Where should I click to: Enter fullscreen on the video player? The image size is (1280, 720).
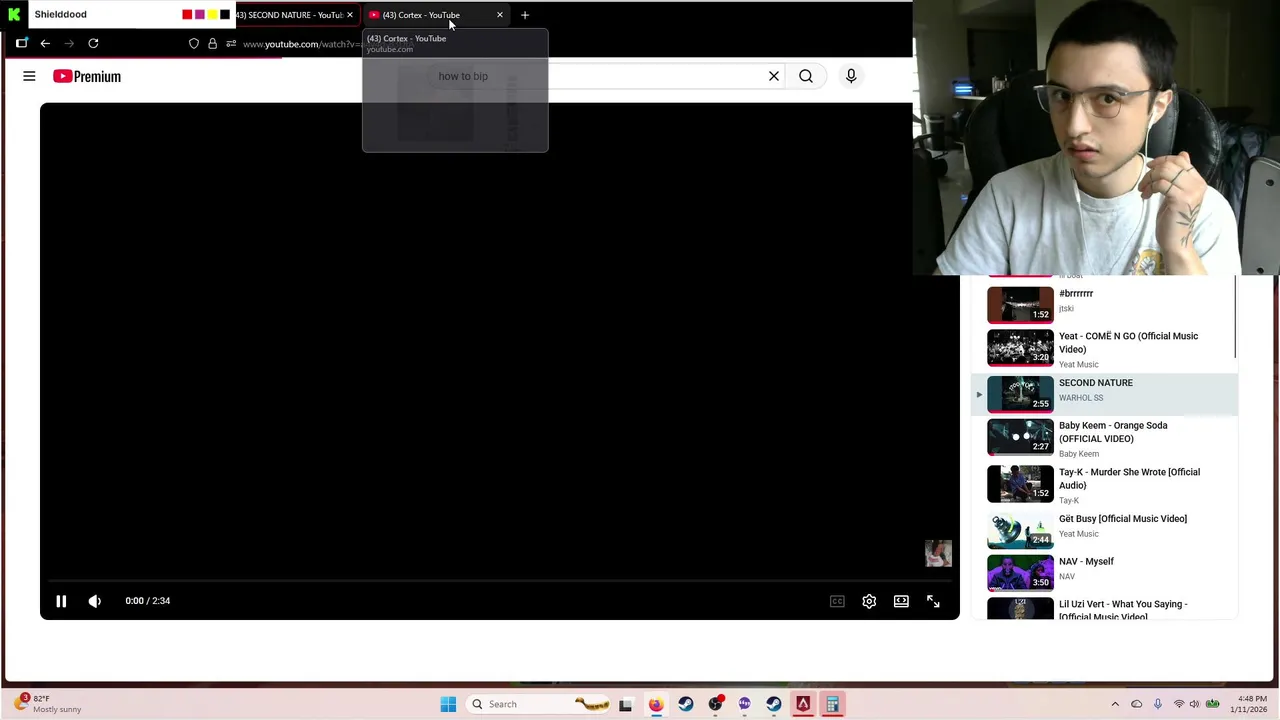933,601
